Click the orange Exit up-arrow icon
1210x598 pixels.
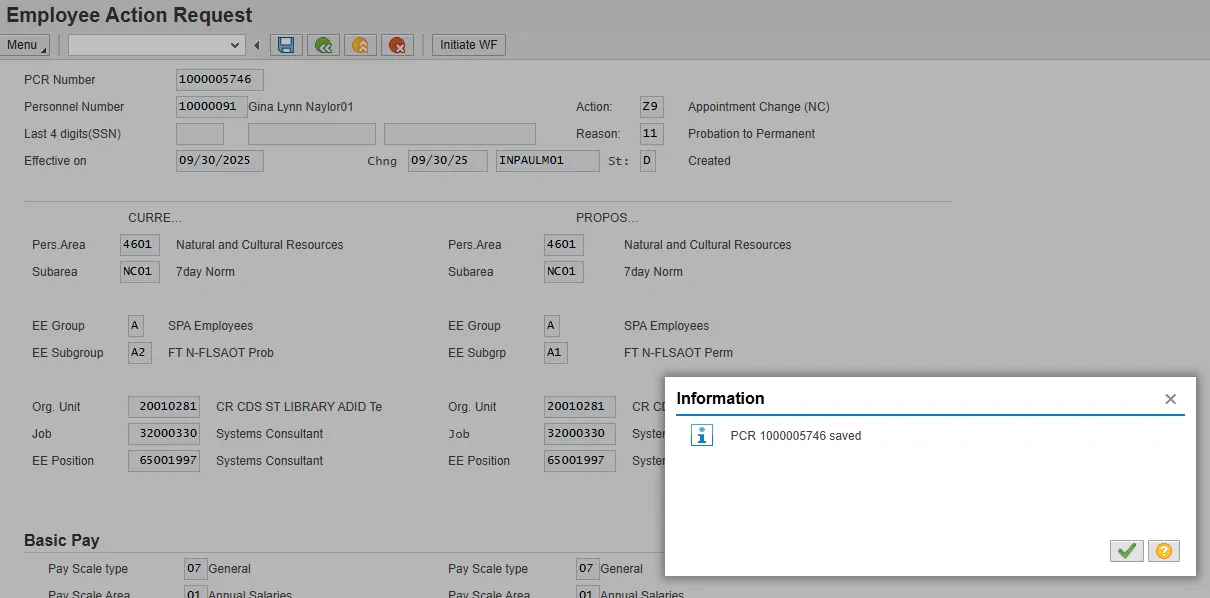pos(360,45)
